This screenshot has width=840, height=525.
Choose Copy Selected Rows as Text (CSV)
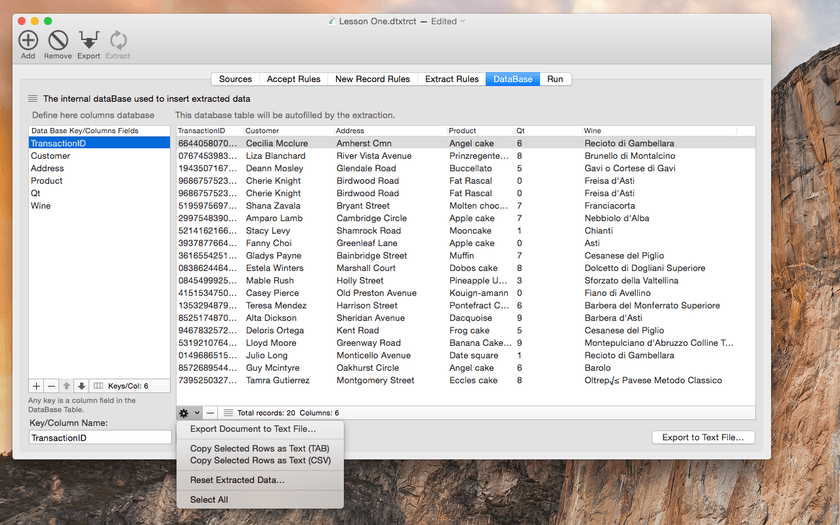(x=260, y=460)
